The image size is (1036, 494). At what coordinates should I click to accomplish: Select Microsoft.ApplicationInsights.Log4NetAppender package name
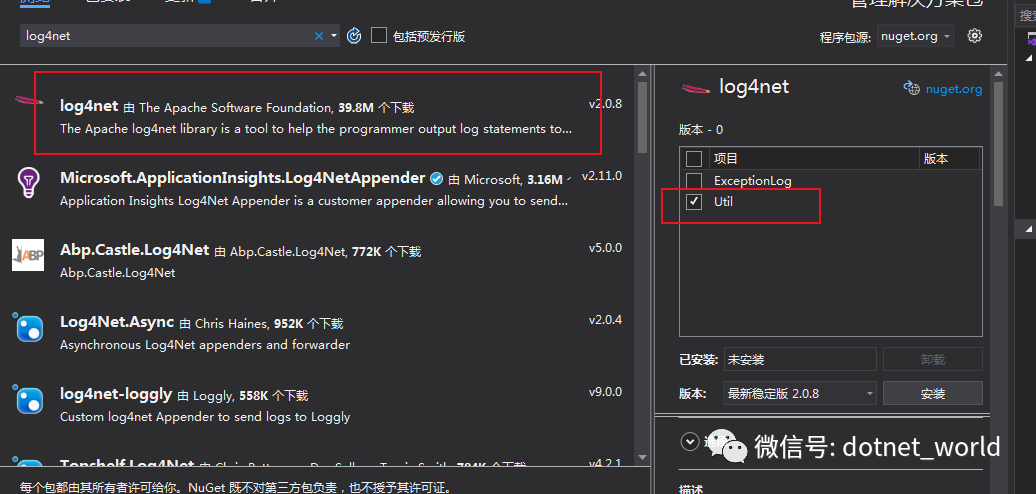(242, 178)
